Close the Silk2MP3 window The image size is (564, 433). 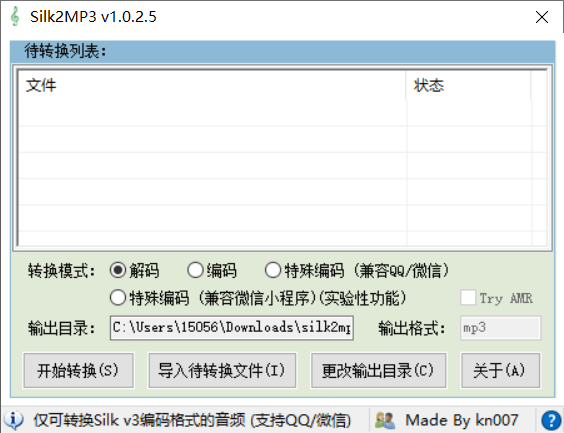click(x=542, y=17)
